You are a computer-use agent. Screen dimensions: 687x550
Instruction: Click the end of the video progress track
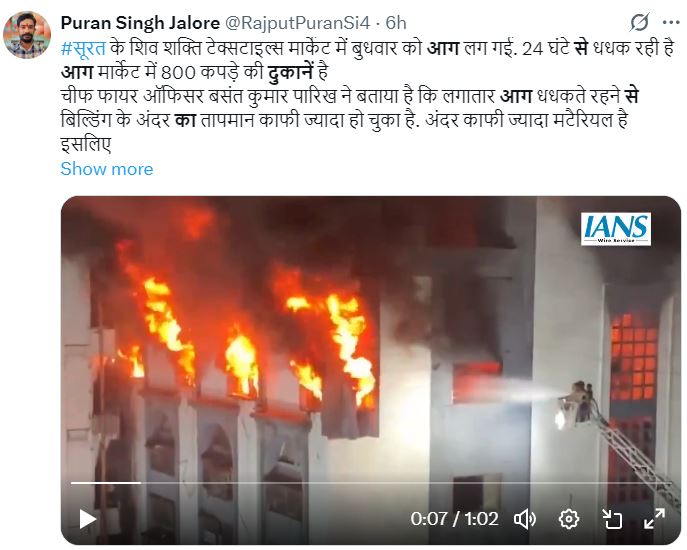pos(669,483)
